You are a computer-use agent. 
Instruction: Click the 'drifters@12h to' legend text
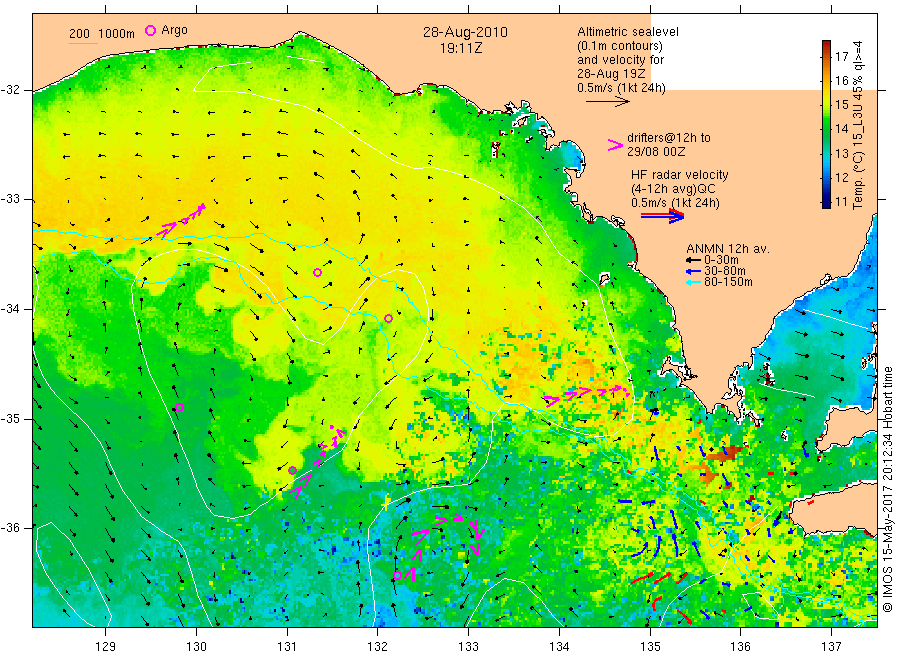(669, 138)
